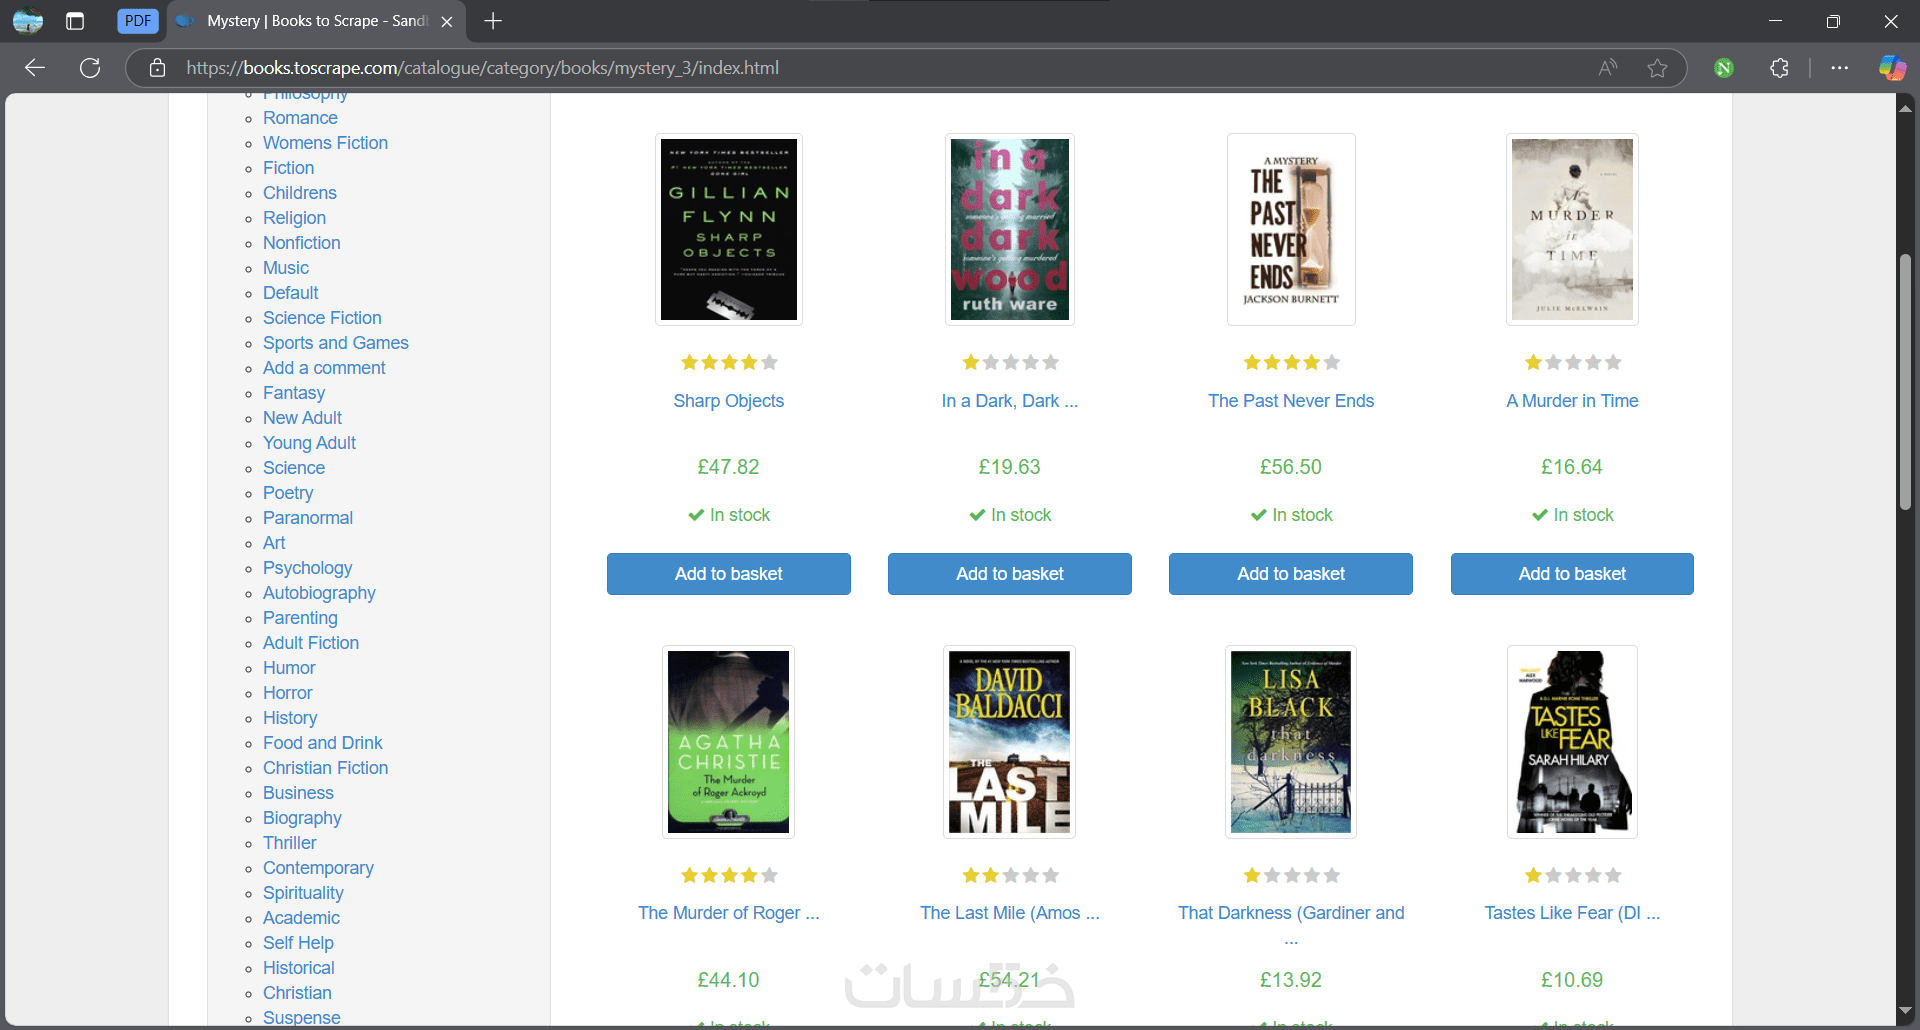Open Tastes Like Fear (DI title link

[1572, 913]
